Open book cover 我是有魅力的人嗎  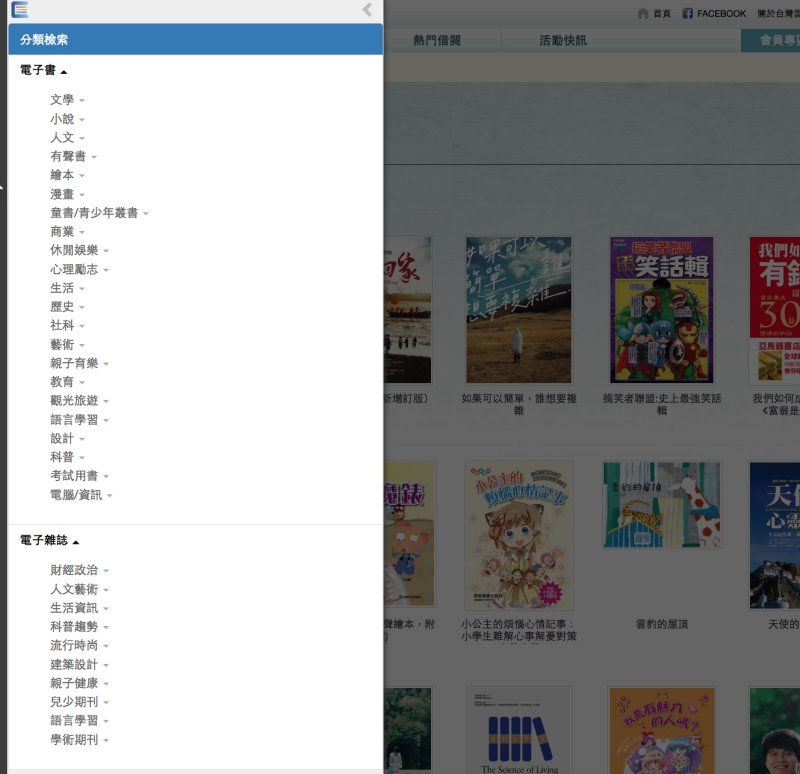point(662,730)
